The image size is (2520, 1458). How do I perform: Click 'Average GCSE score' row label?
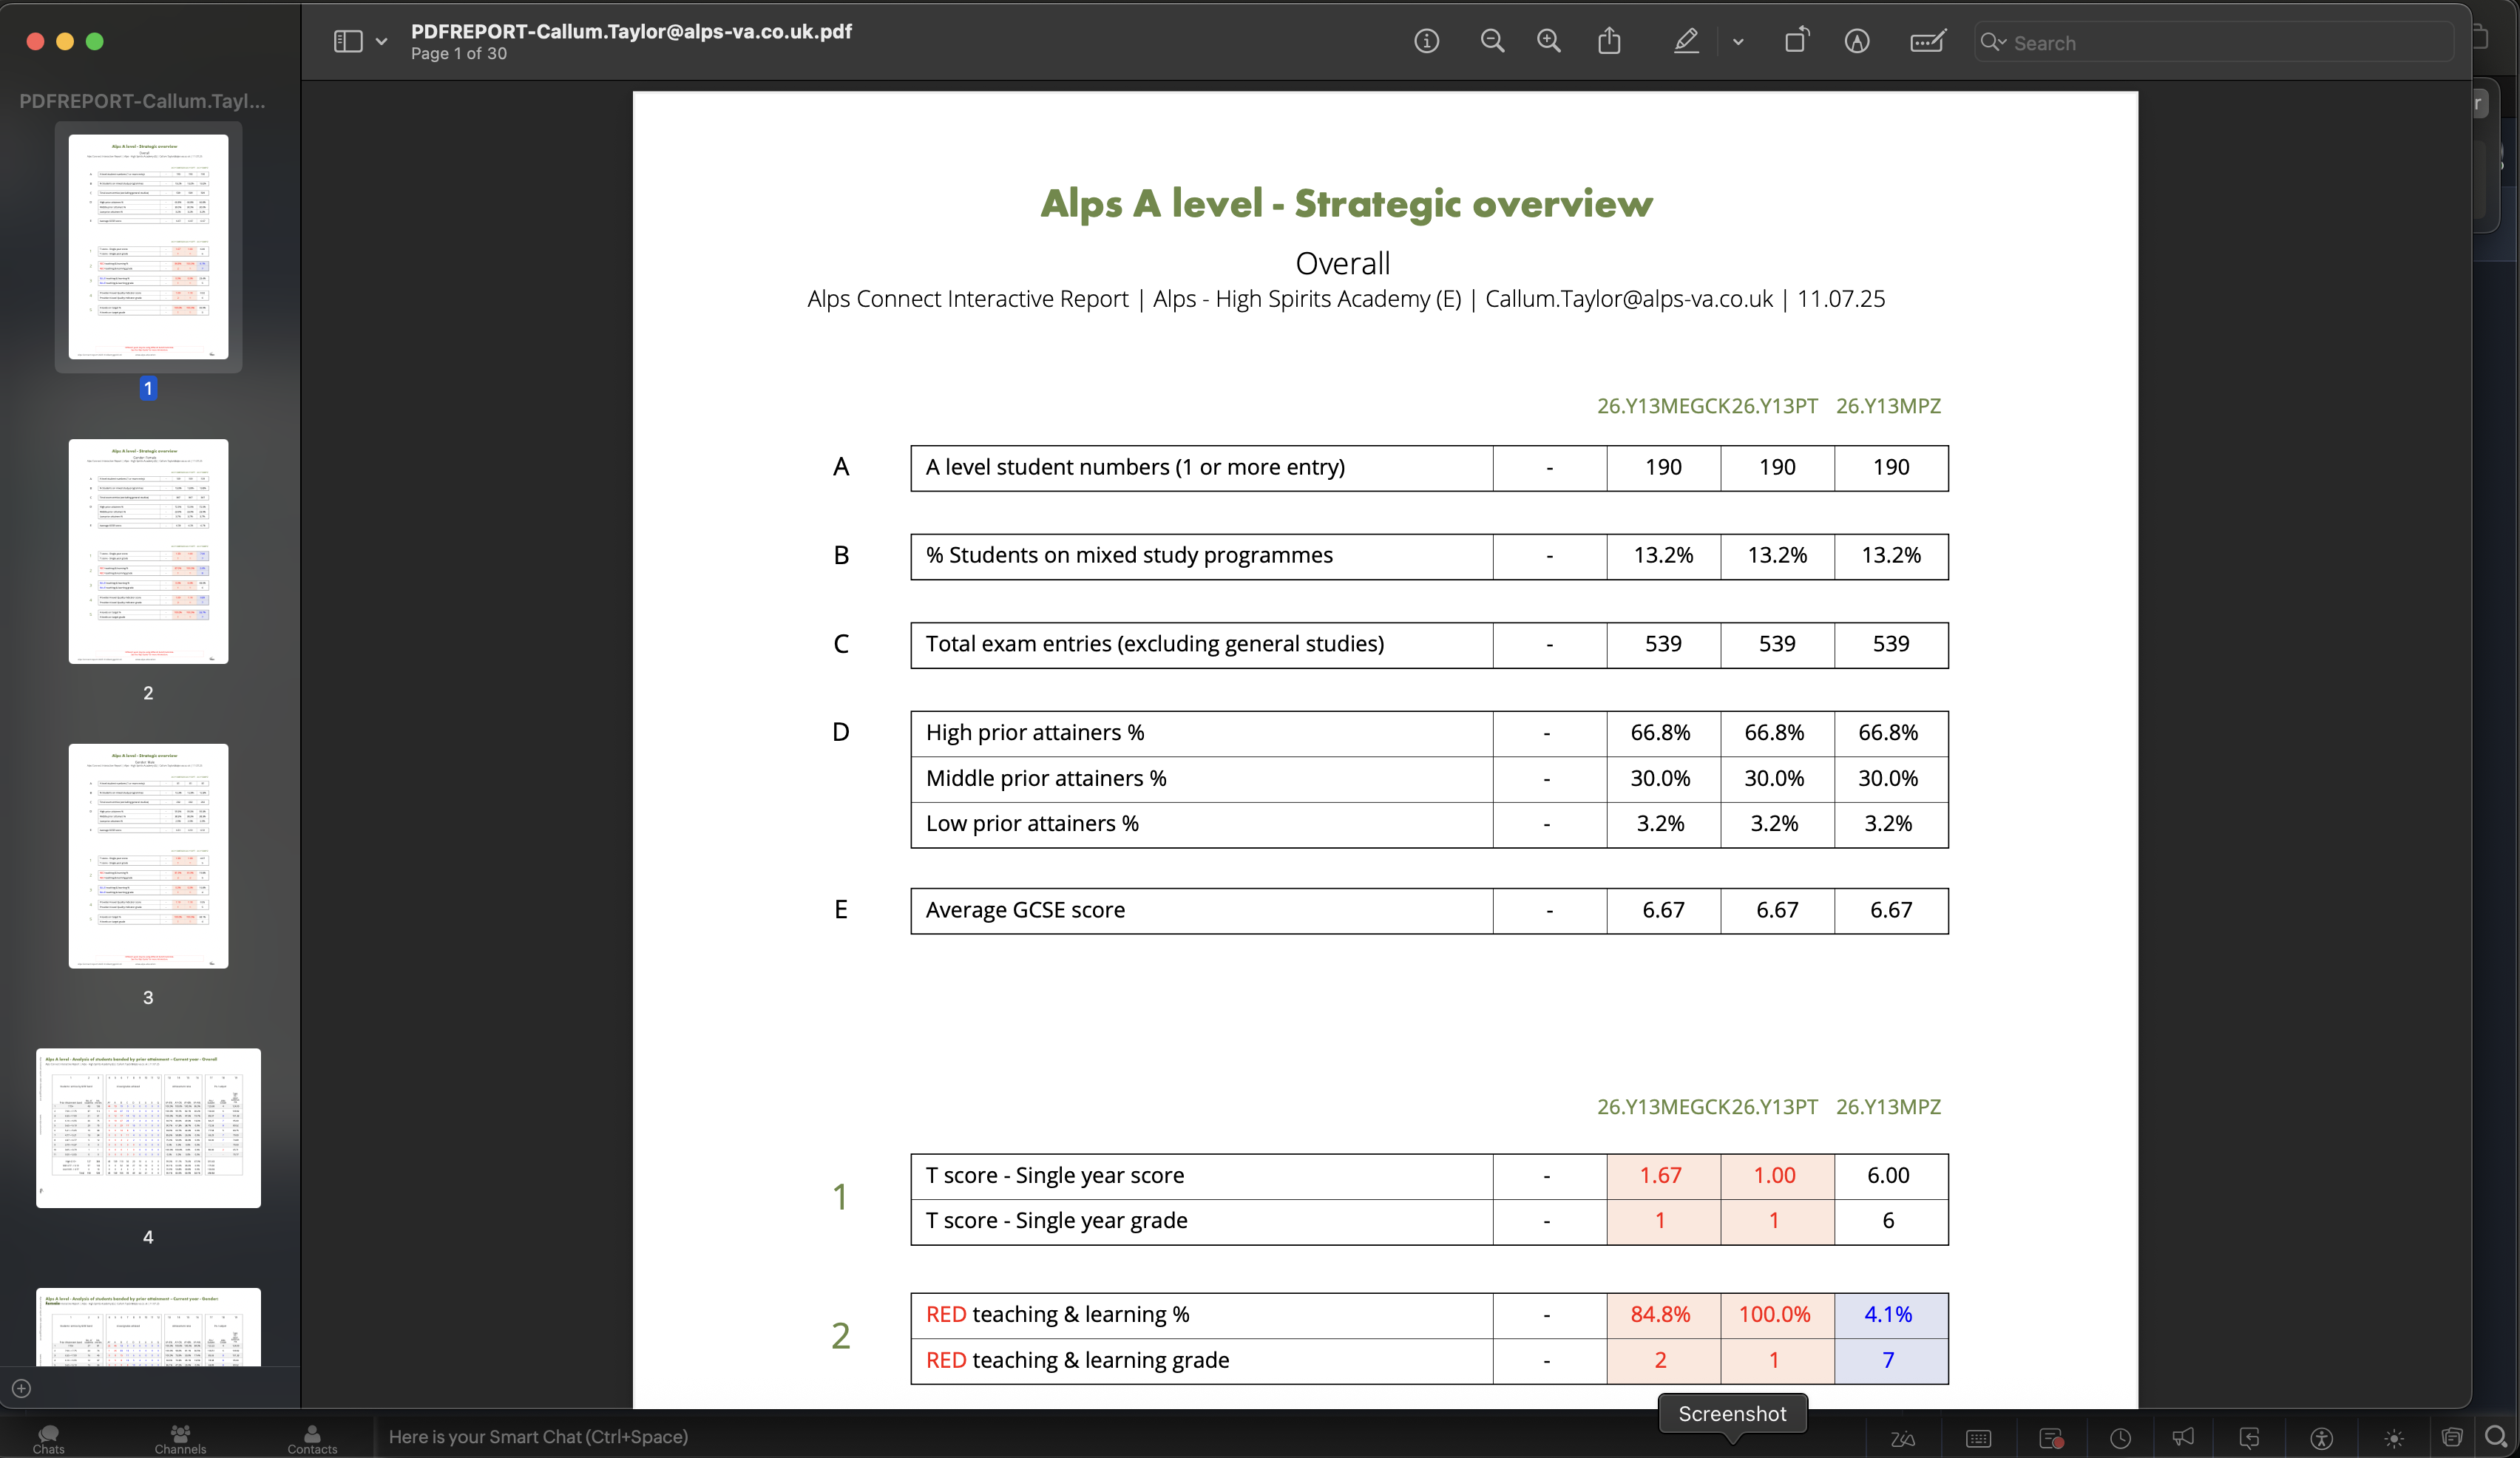(1025, 910)
